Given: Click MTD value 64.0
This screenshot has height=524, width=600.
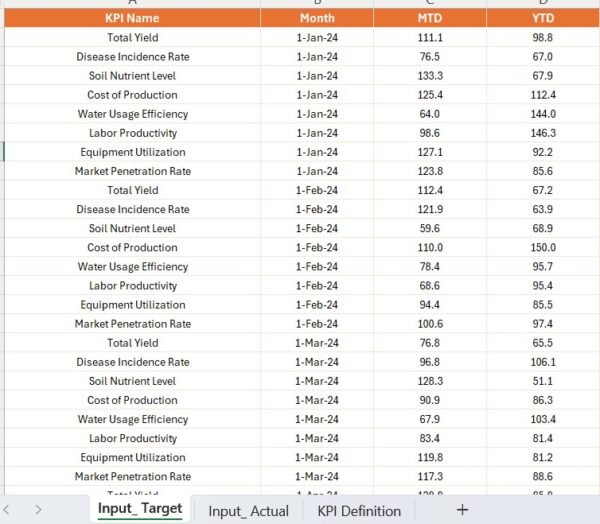Looking at the screenshot, I should pos(430,114).
